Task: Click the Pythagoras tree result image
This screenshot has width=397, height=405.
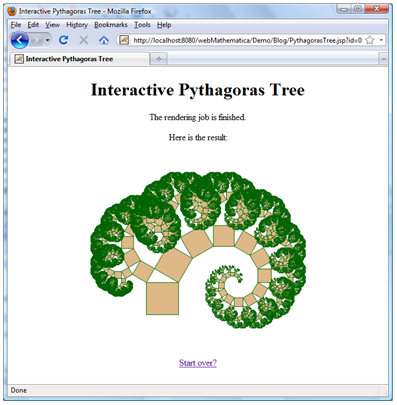Action: [198, 250]
